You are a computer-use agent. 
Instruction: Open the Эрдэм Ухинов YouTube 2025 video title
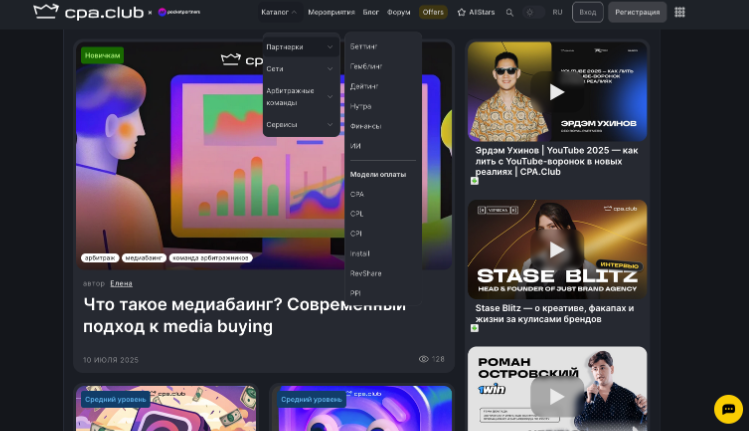click(x=556, y=161)
